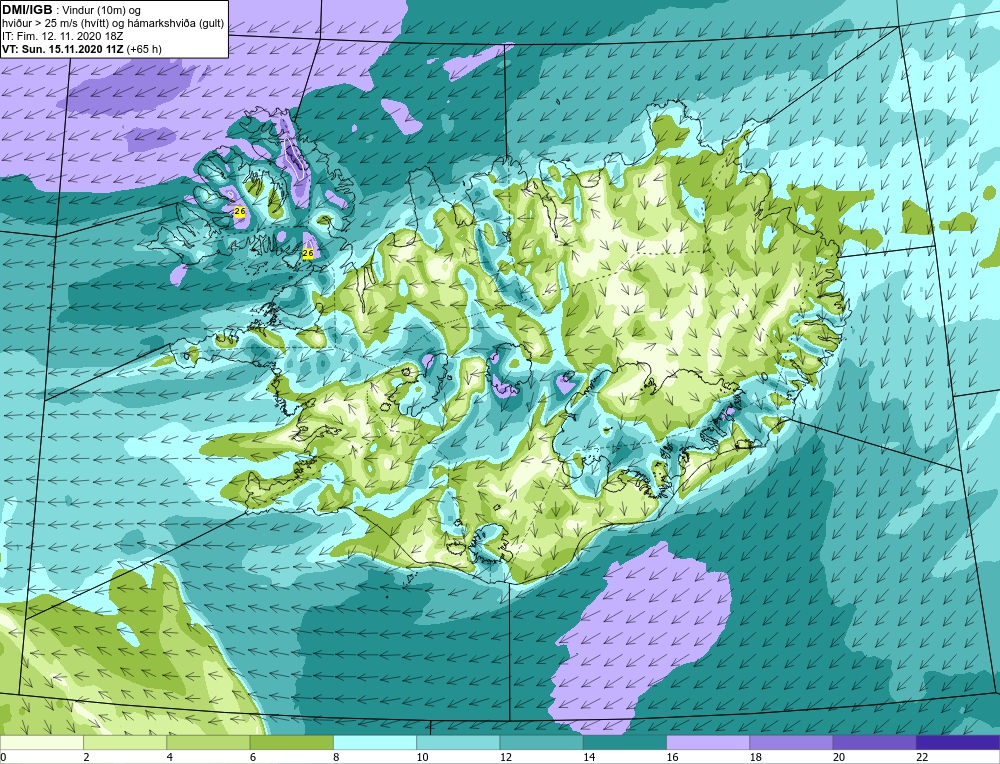This screenshot has width=1000, height=764.
Task: Pick the 4–6 m/s medium green legend swatch
Action: point(208,742)
